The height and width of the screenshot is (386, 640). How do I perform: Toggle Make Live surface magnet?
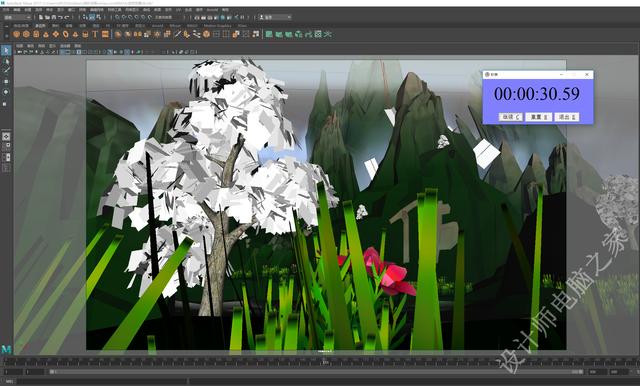tap(150, 17)
